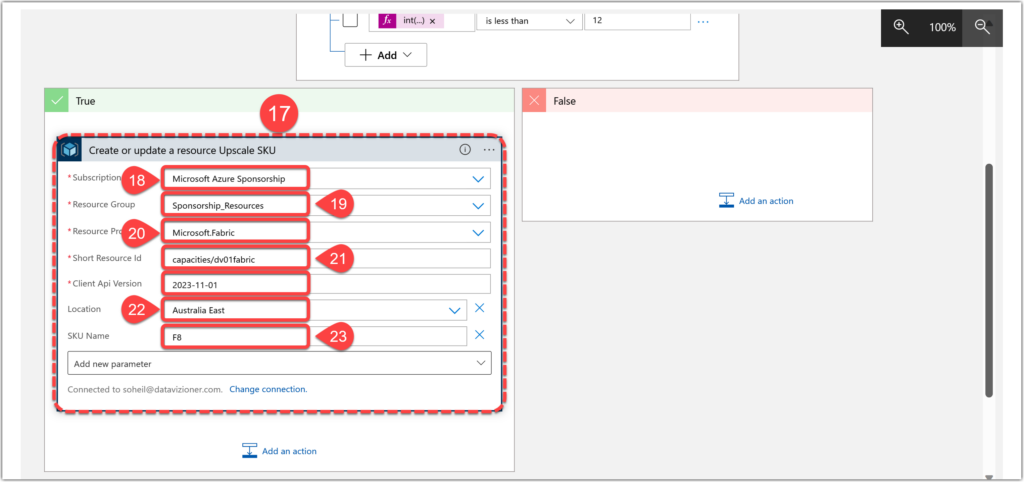
Task: Expand the Location dropdown
Action: click(455, 311)
